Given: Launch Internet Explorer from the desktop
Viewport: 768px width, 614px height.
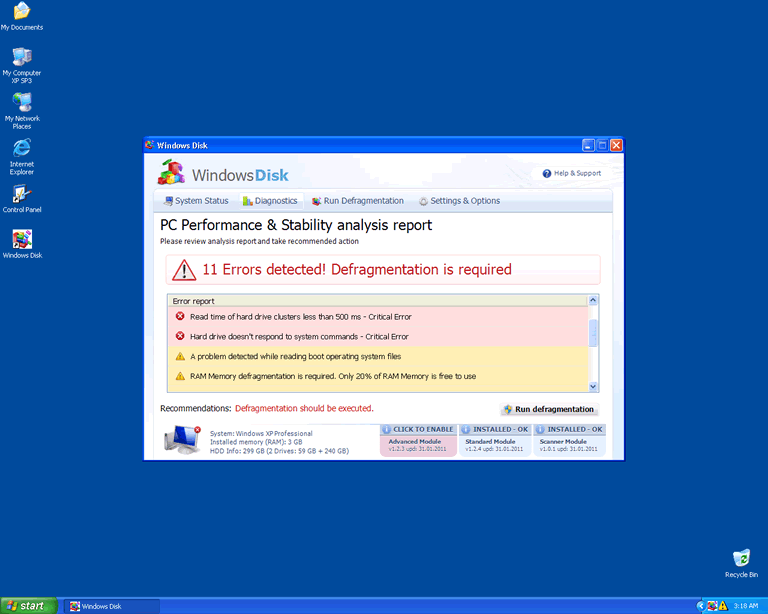Looking at the screenshot, I should (21, 149).
